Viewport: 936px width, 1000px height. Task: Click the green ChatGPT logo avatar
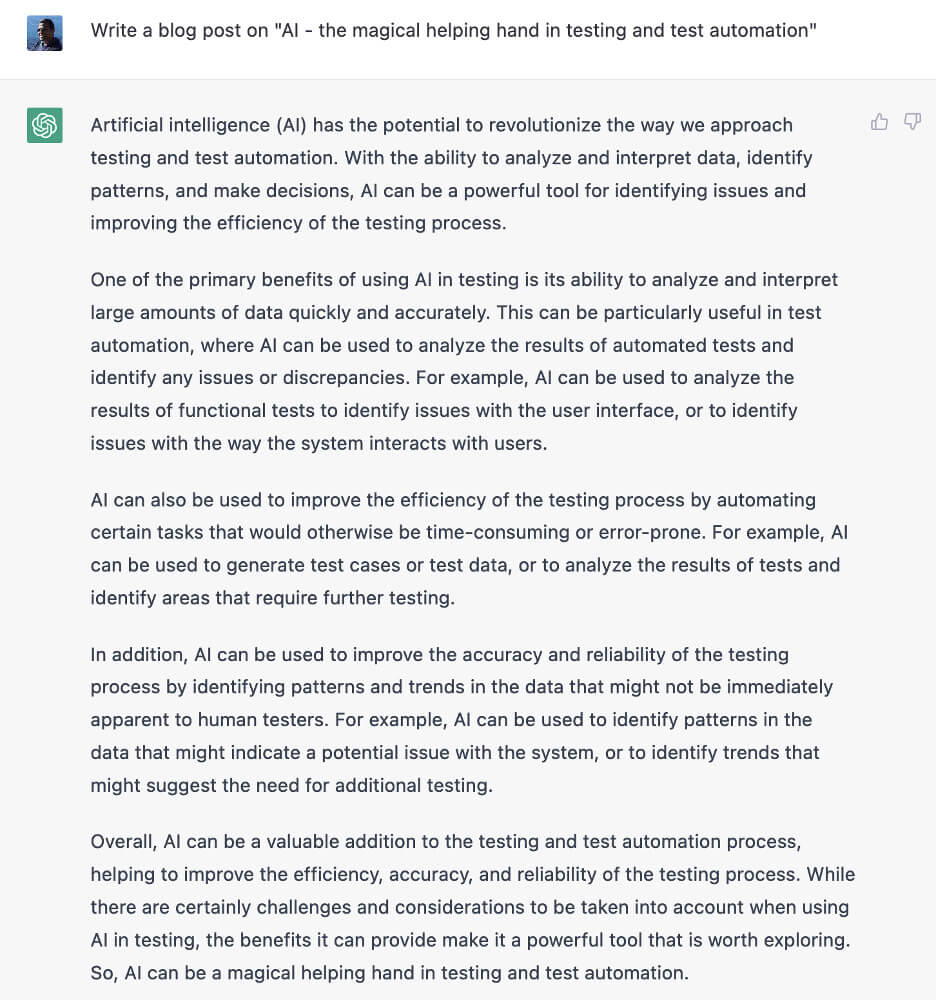(x=45, y=125)
